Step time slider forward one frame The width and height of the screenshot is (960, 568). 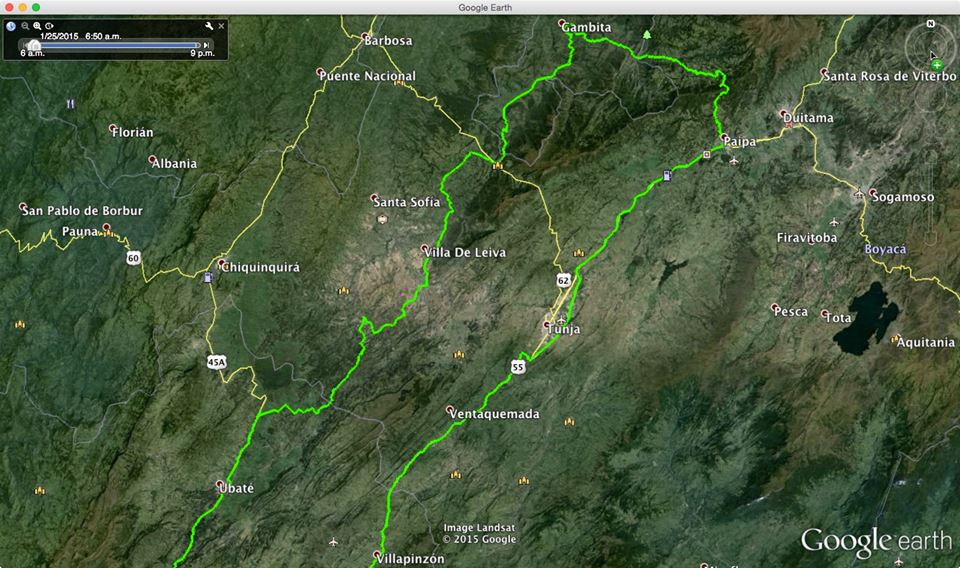(x=207, y=45)
